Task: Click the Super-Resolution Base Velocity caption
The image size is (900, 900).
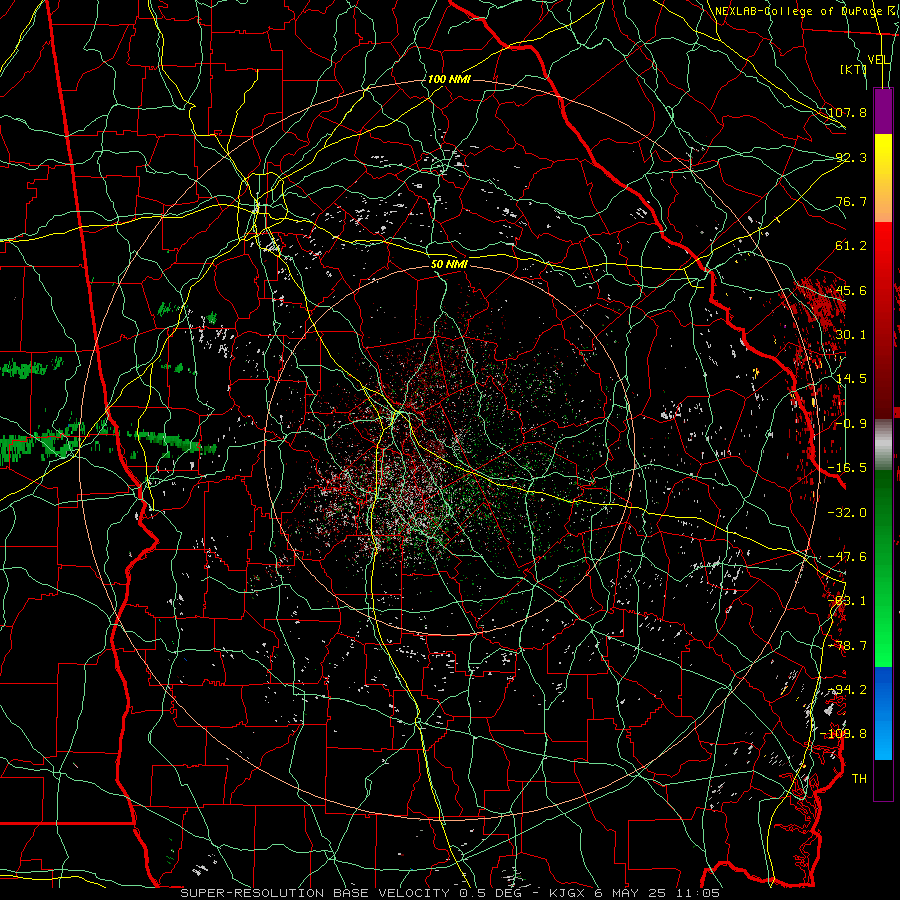Action: pos(449,893)
